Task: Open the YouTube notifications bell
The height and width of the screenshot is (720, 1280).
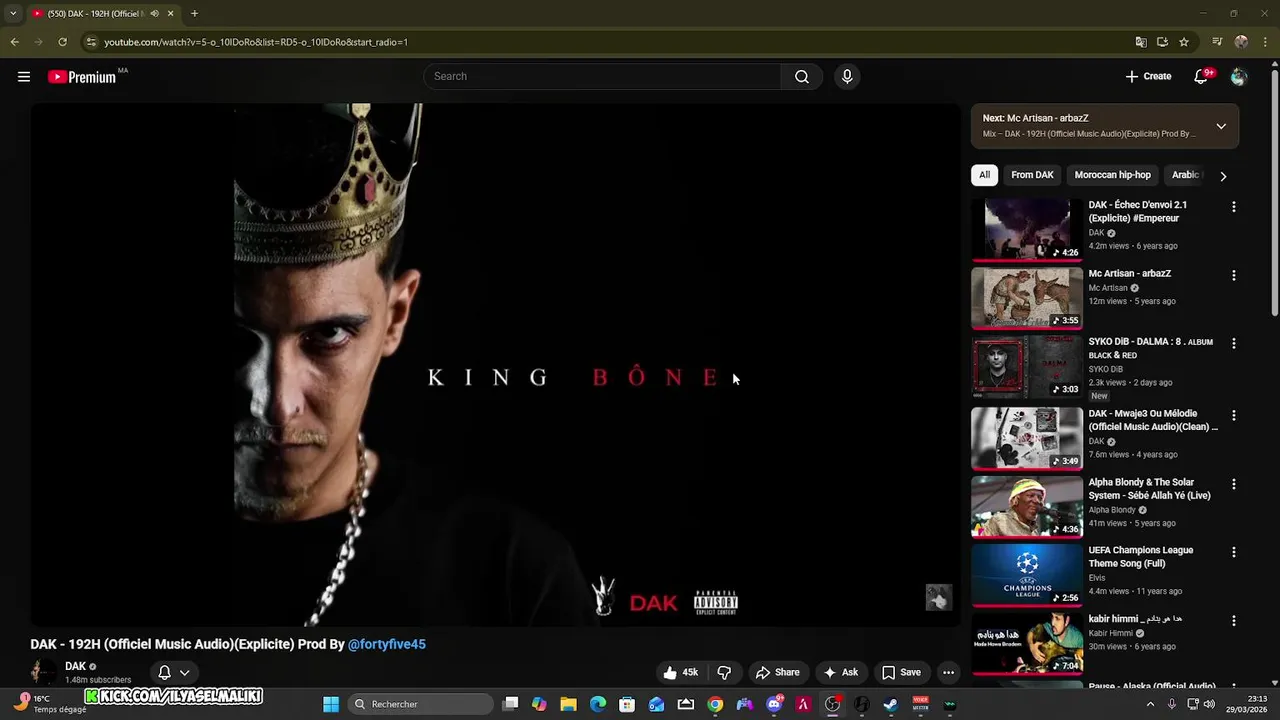Action: (1202, 77)
